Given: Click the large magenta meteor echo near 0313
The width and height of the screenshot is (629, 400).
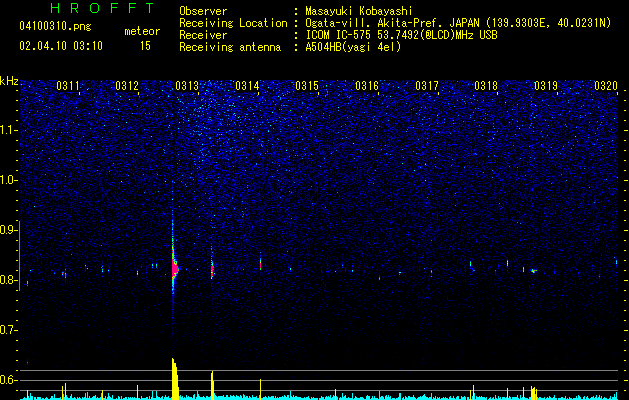Looking at the screenshot, I should (174, 268).
